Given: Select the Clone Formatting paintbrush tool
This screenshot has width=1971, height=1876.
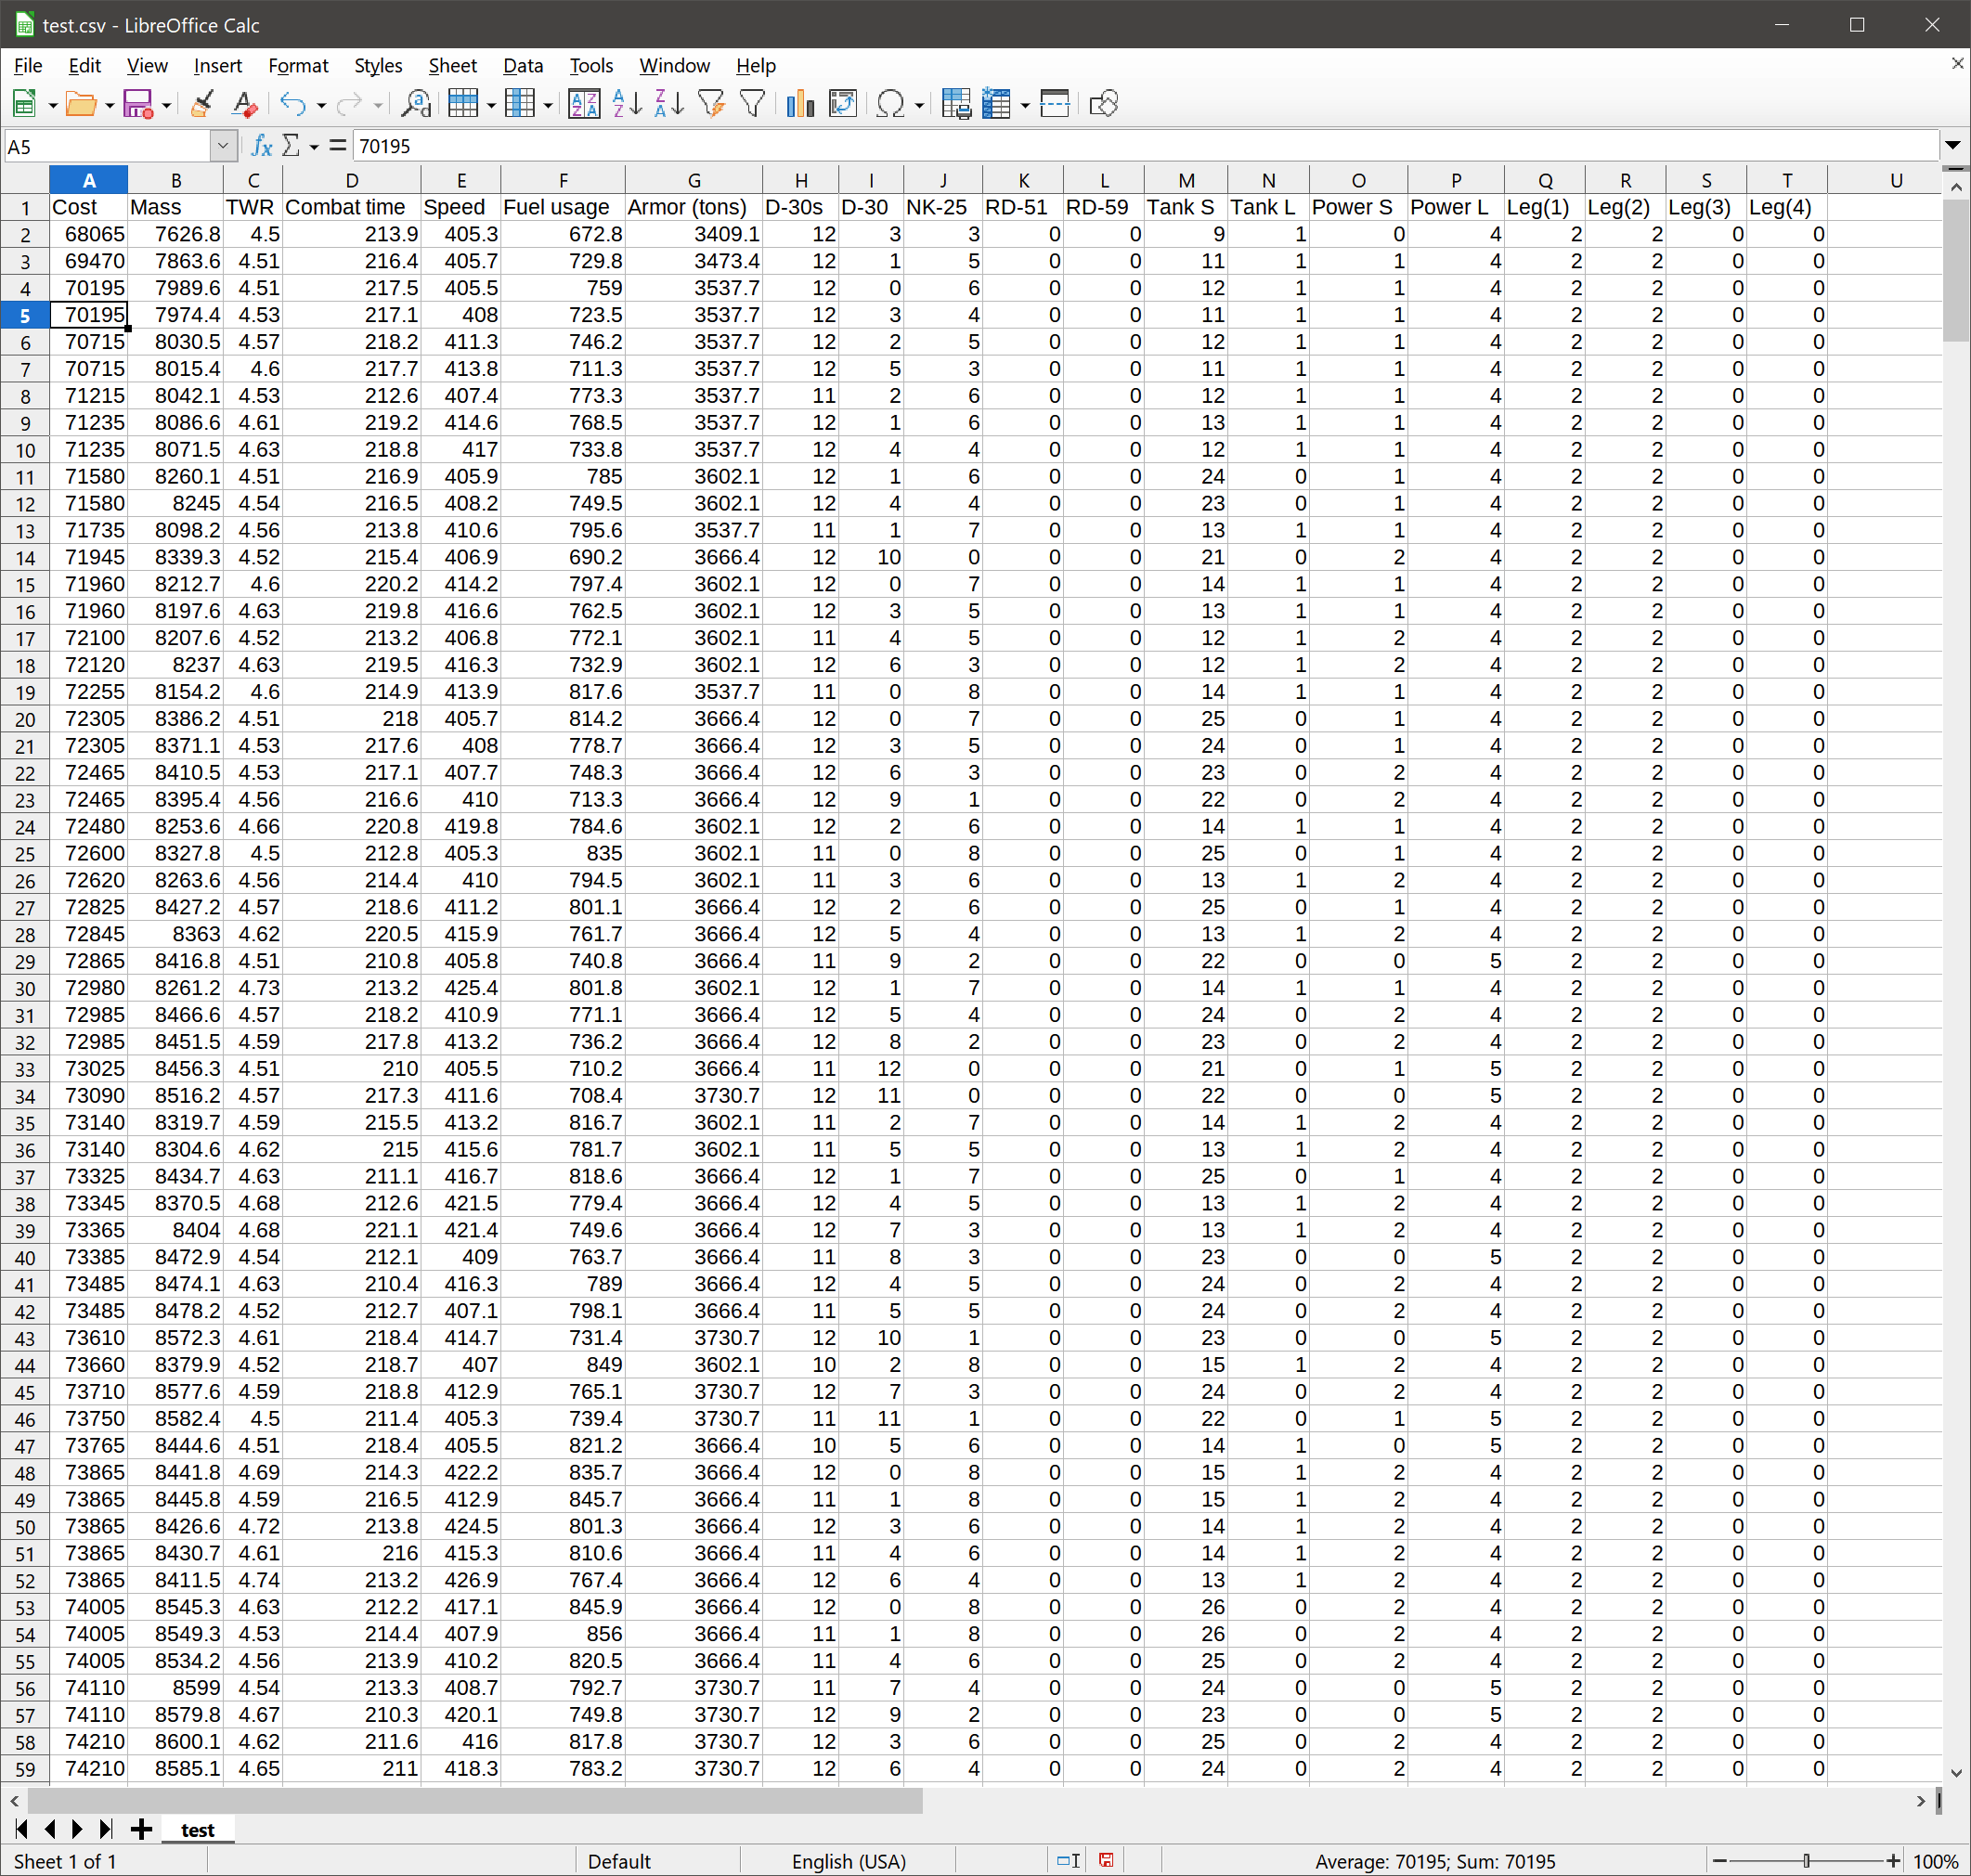Looking at the screenshot, I should (x=202, y=104).
